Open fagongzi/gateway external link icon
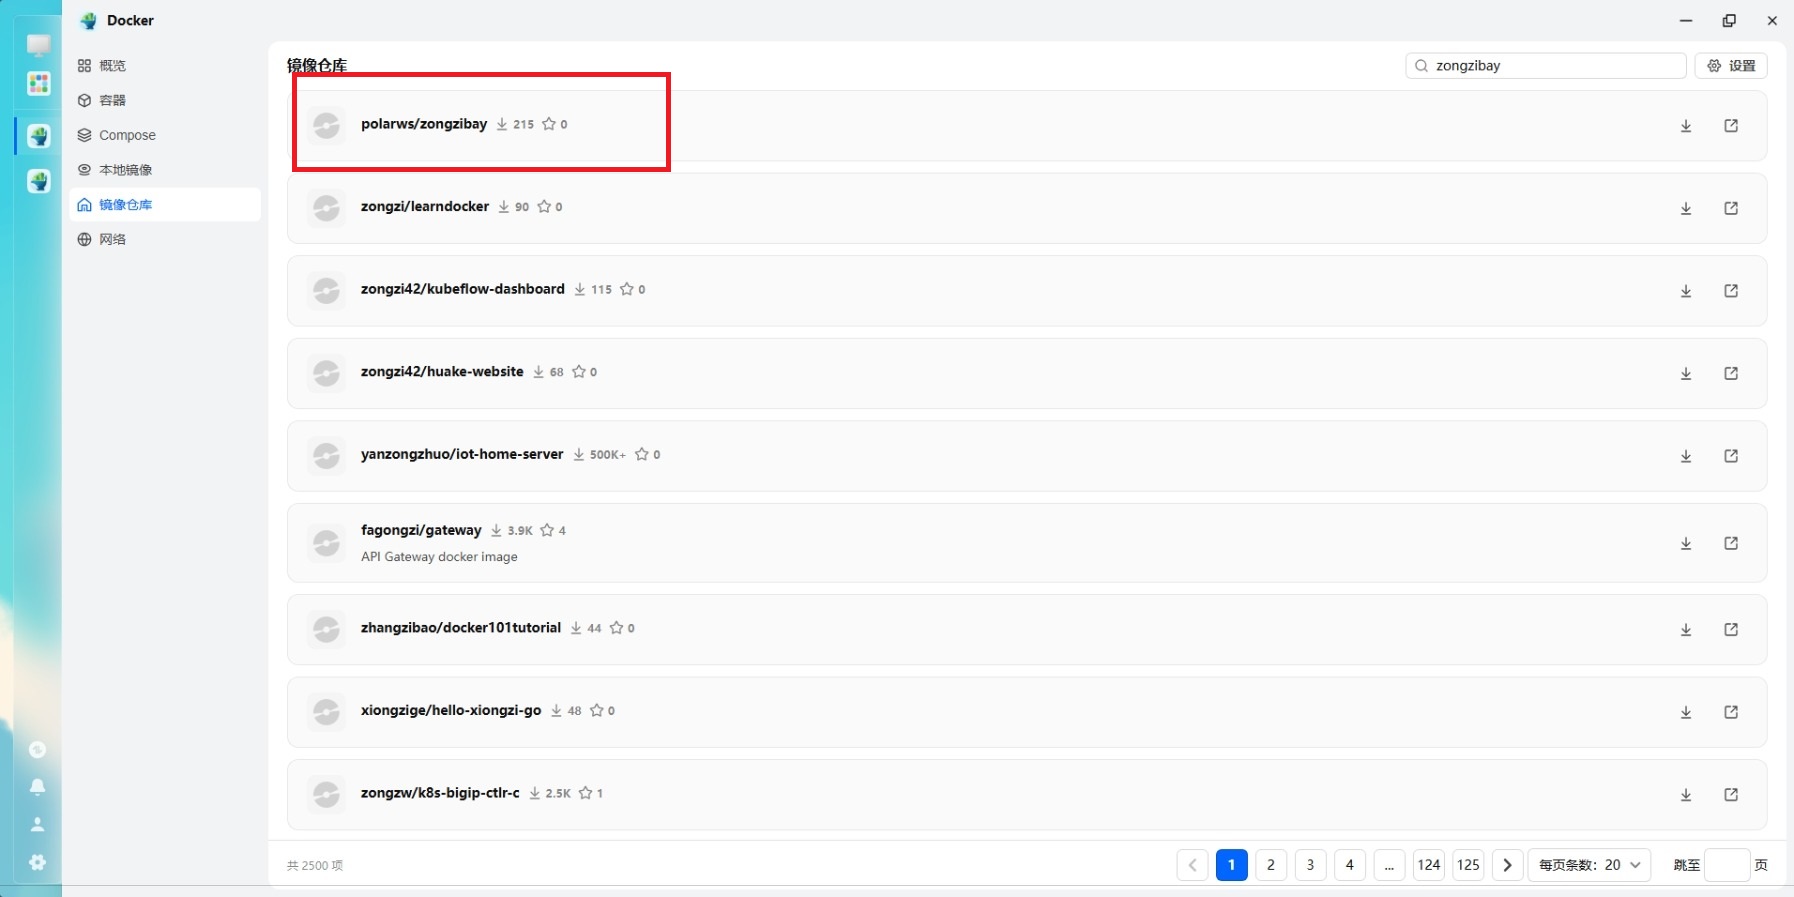Screen dimensions: 1794x897 click(x=1731, y=543)
